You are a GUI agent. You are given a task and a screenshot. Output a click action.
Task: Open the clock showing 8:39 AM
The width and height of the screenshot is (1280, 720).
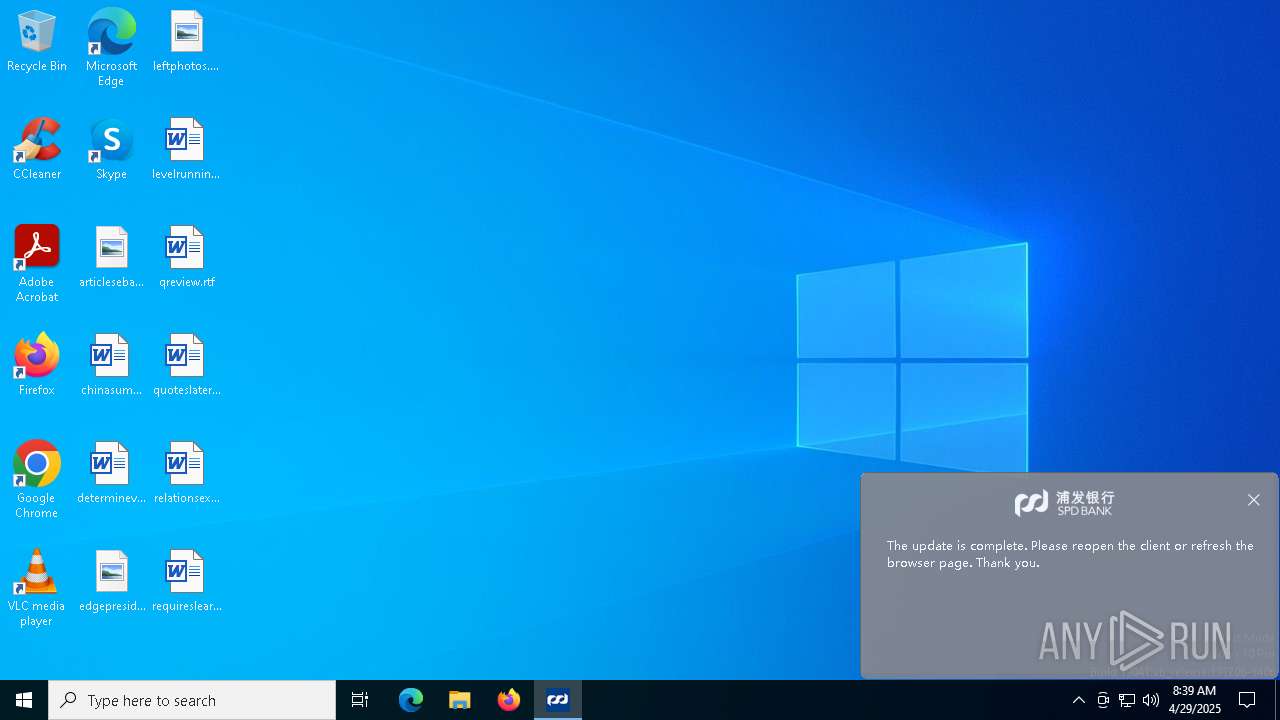pyautogui.click(x=1194, y=700)
